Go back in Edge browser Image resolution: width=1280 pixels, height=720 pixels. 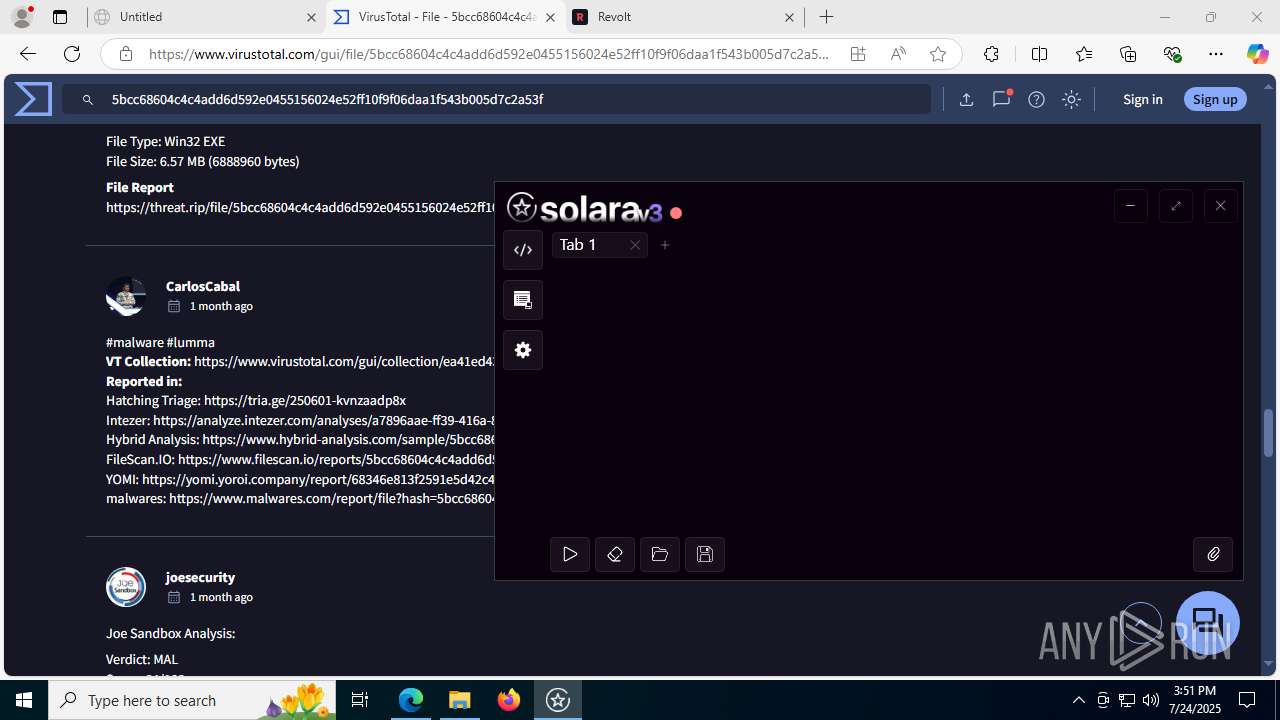tap(28, 54)
